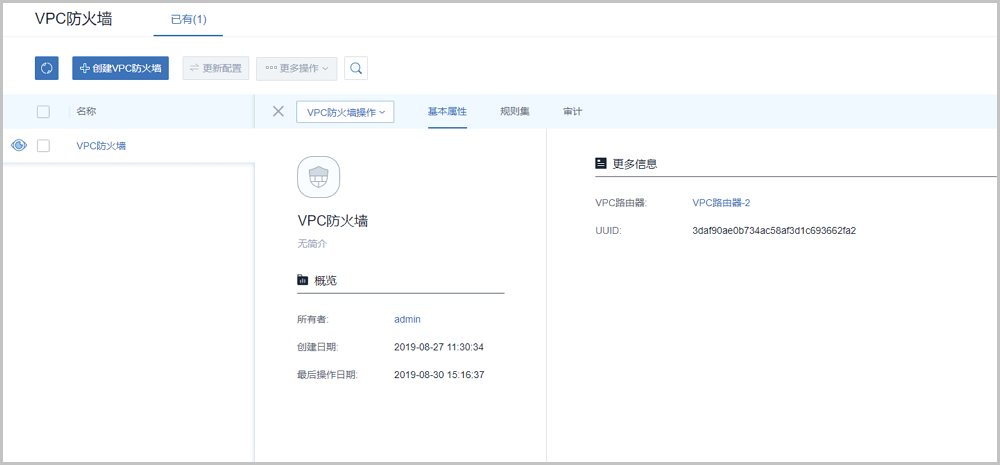
Task: Click the refresh icon button
Action: coord(47,68)
